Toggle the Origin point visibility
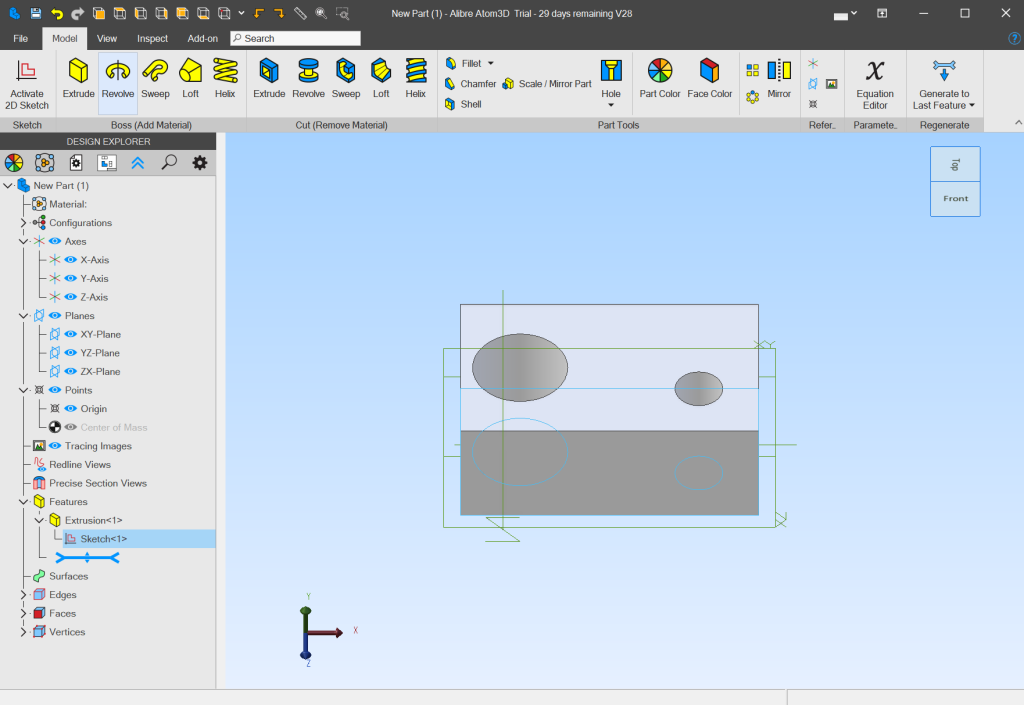The width and height of the screenshot is (1024, 705). [x=71, y=409]
